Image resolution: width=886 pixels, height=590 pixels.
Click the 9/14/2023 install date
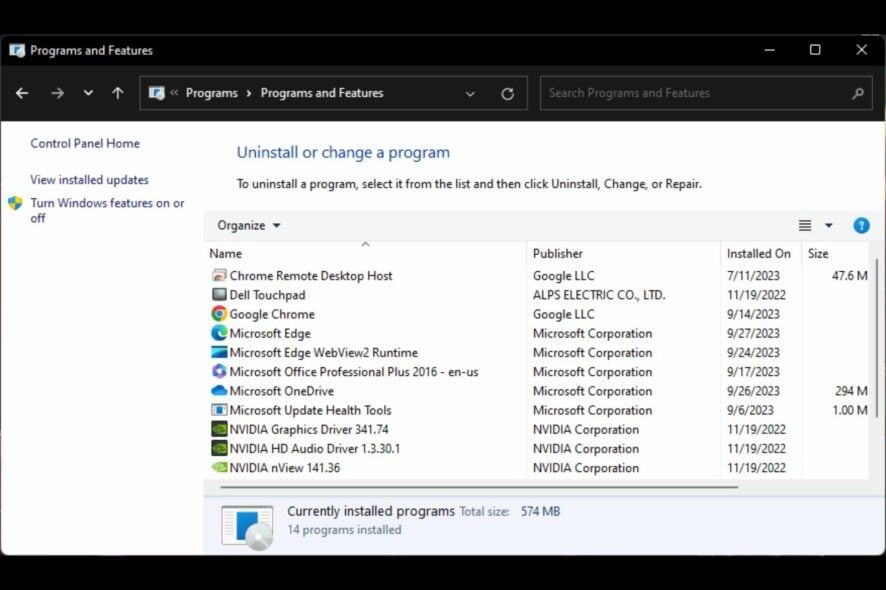click(753, 314)
